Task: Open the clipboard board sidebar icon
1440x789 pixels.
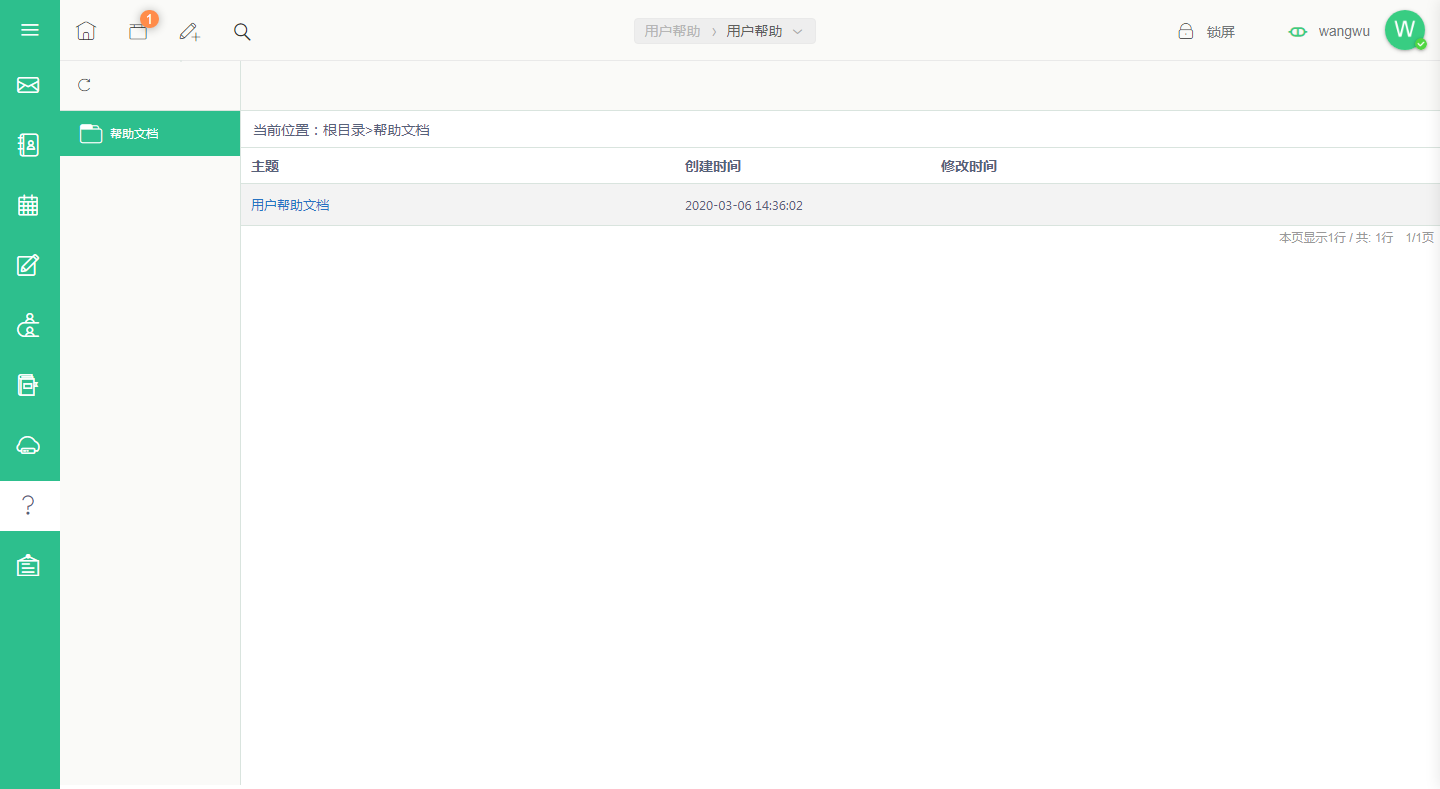Action: pos(28,565)
